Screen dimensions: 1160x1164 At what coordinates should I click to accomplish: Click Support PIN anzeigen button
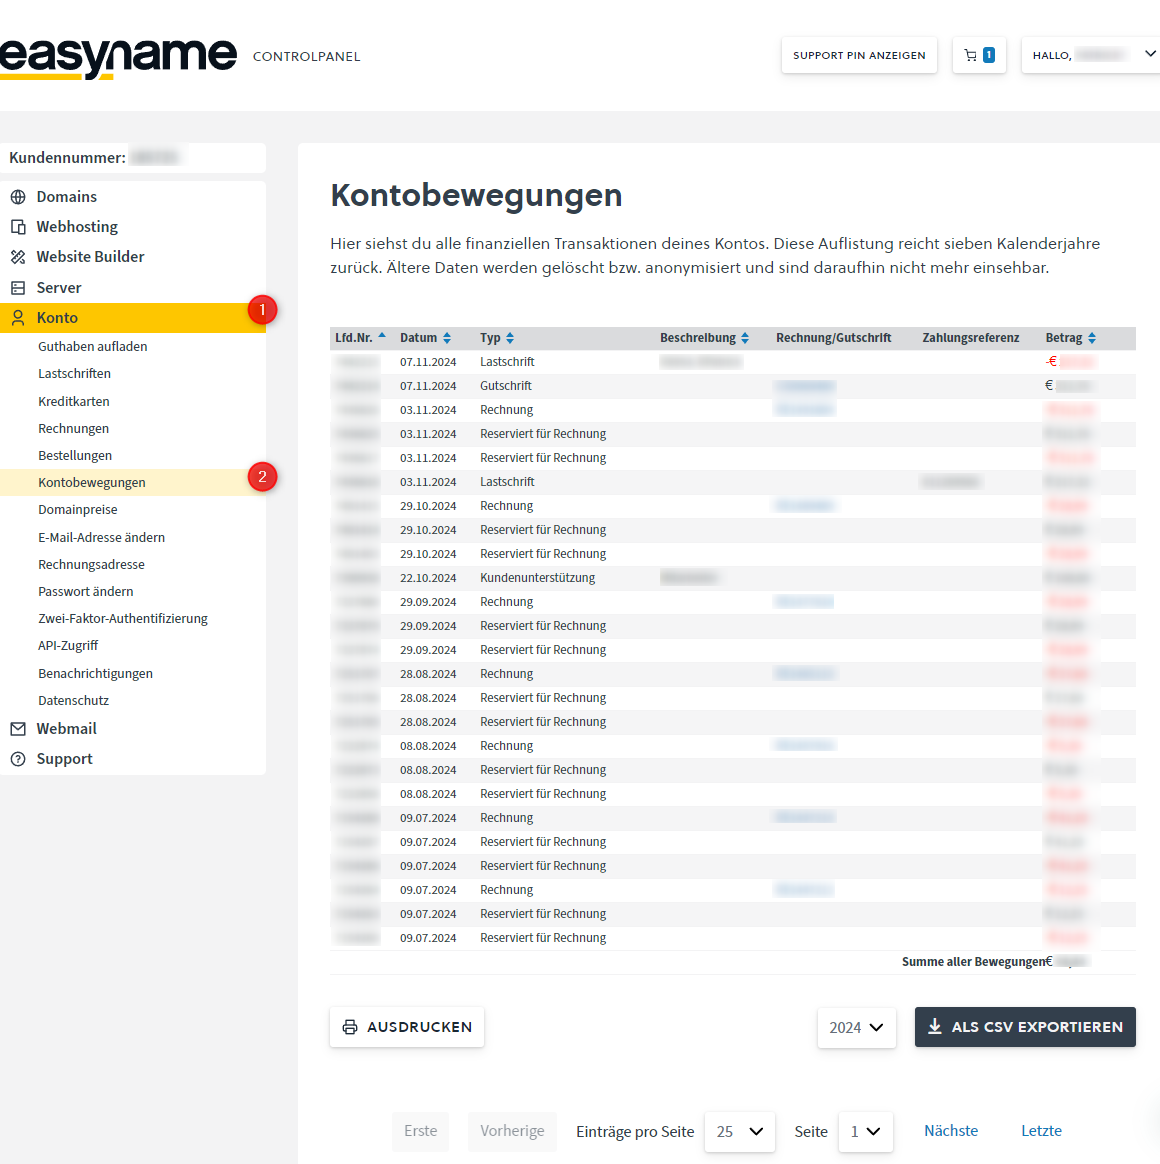click(859, 56)
